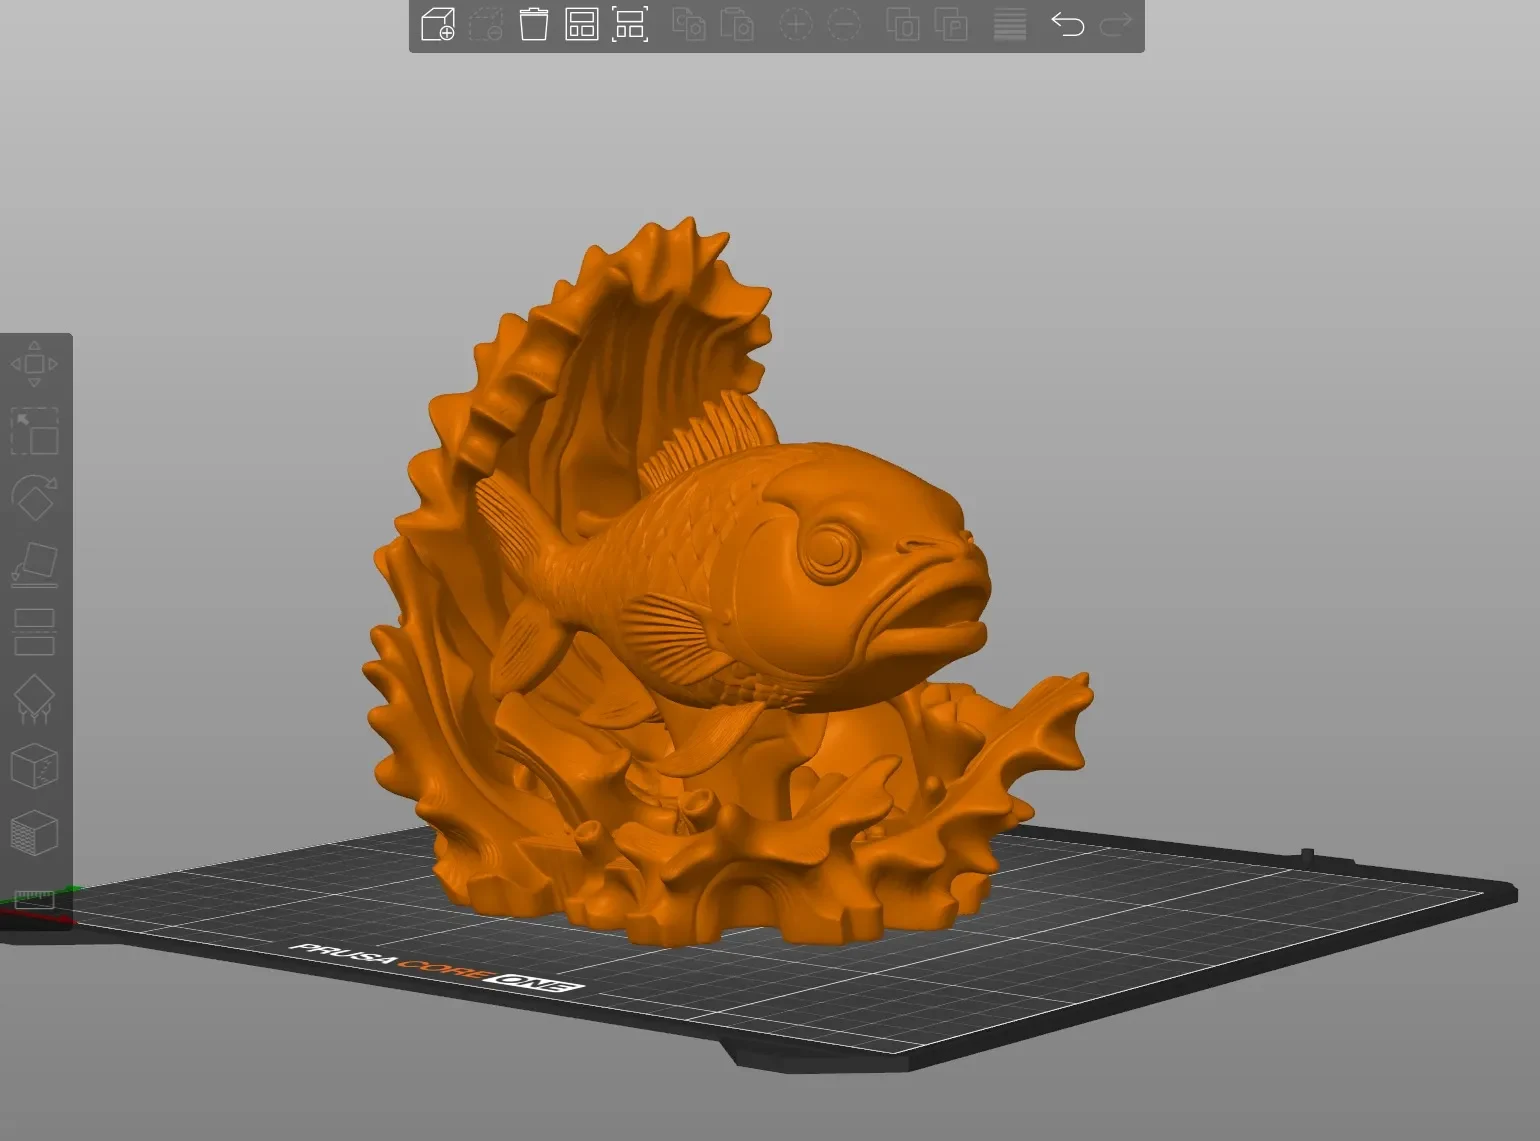Click the Copy icon in top toolbar
This screenshot has width=1540, height=1141.
pos(689,25)
